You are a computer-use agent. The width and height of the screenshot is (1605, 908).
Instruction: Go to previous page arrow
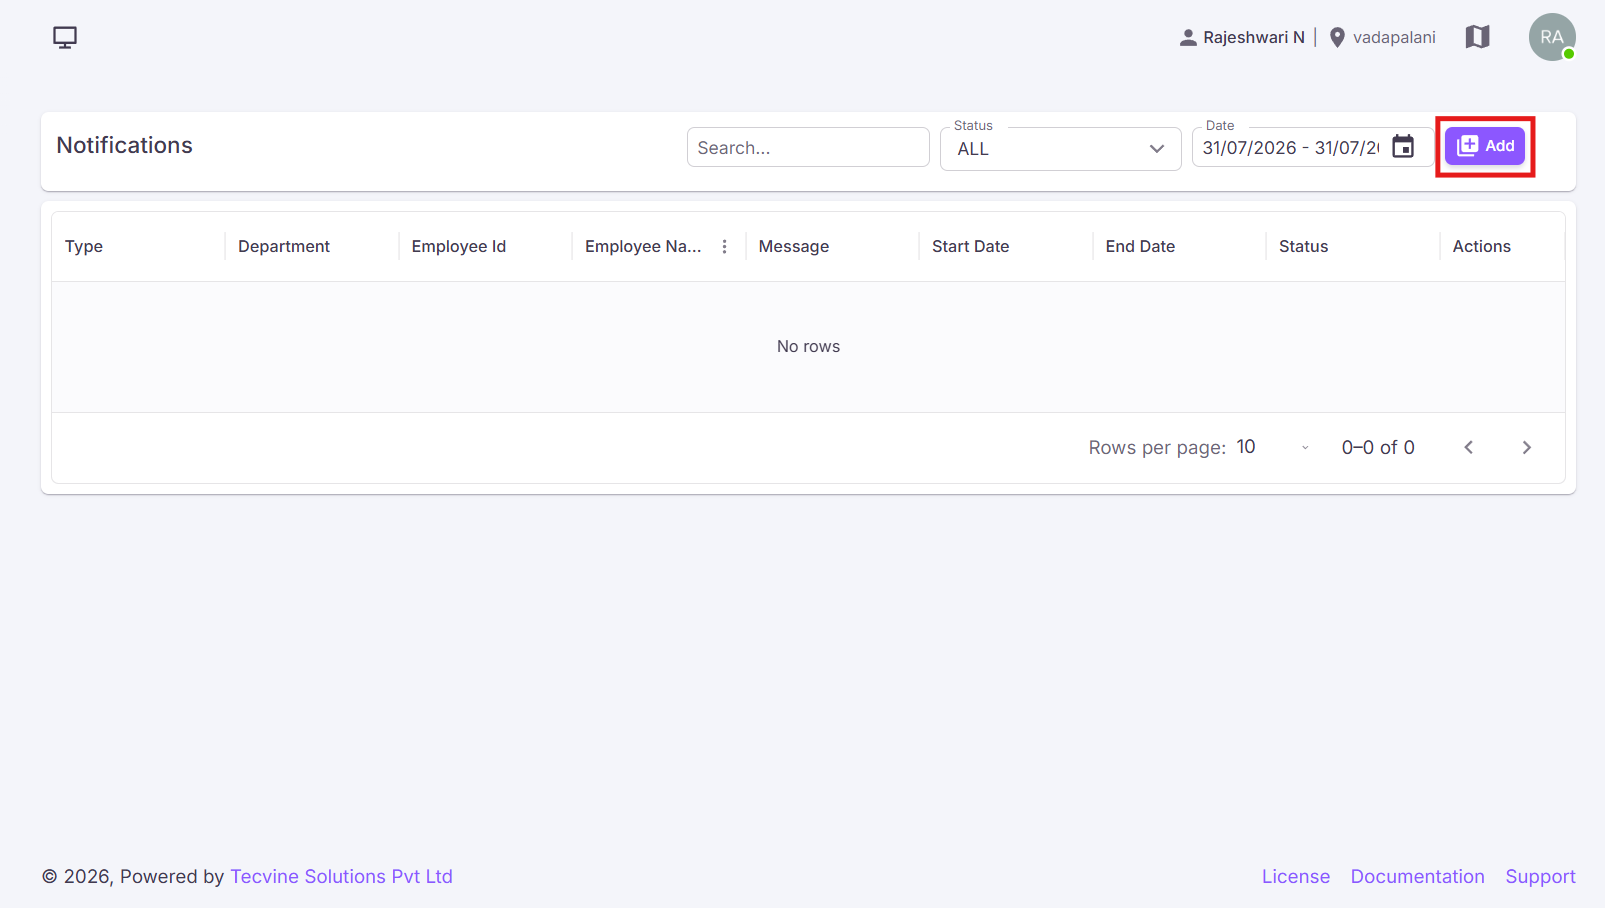point(1468,448)
